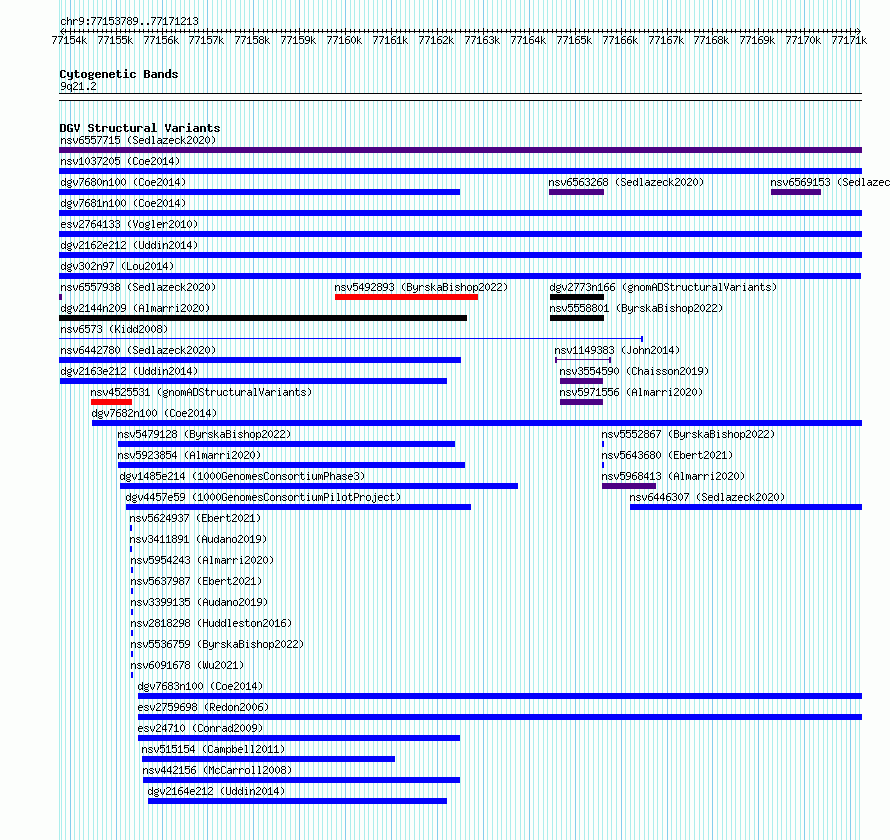The height and width of the screenshot is (840, 890).
Task: Open the dgv7681n100 (Coe2014) entry
Action: coord(123,203)
